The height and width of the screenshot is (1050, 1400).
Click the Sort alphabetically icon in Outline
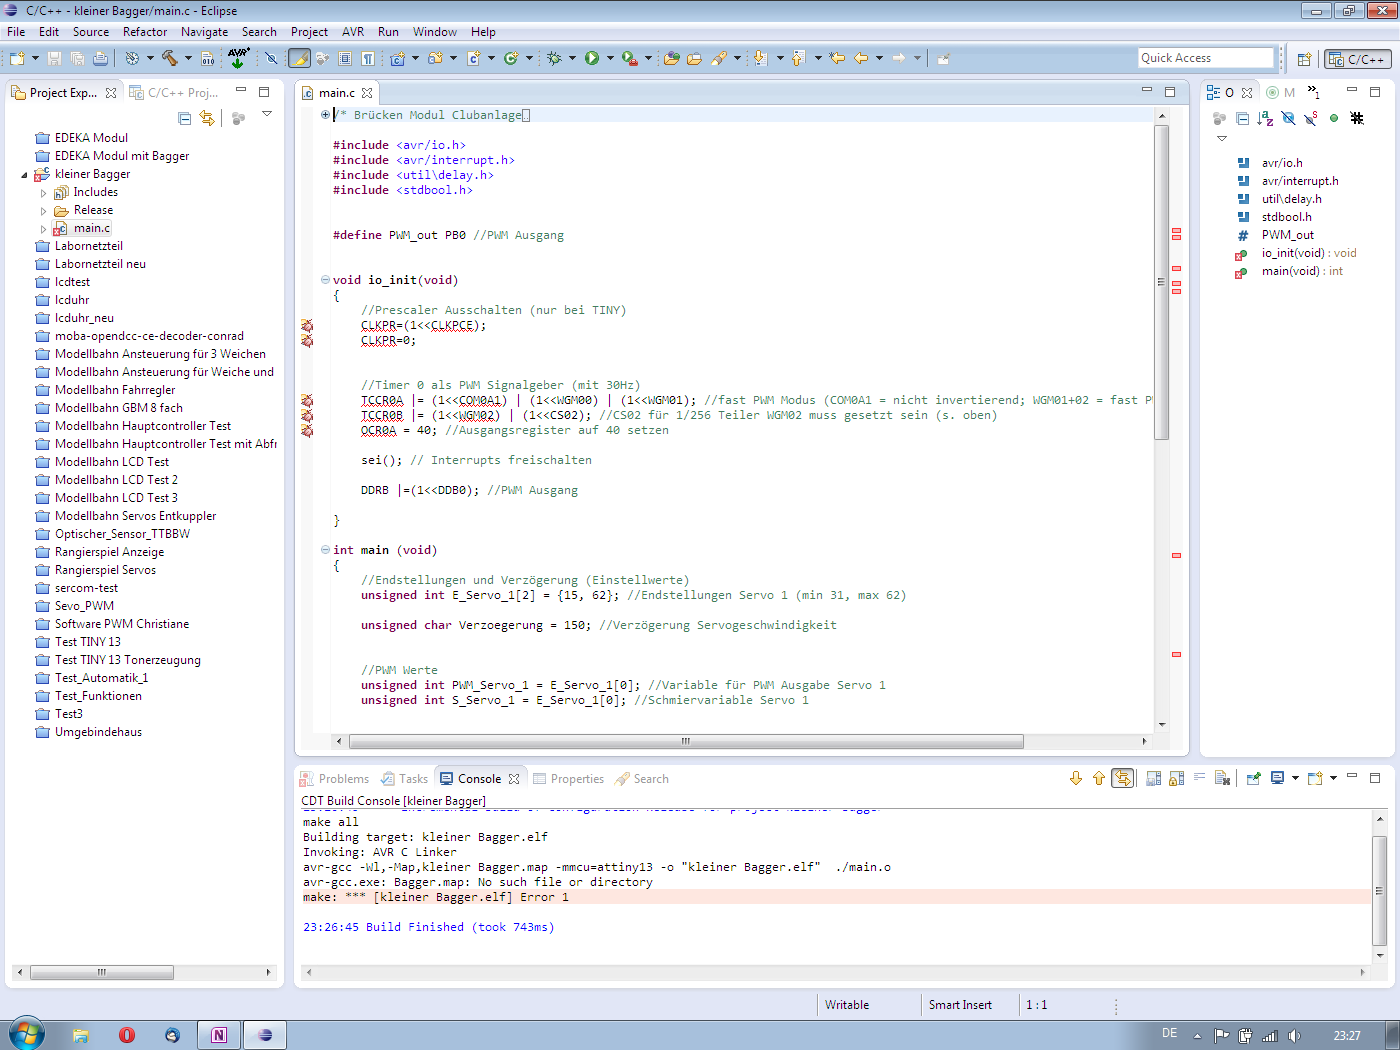1265,118
